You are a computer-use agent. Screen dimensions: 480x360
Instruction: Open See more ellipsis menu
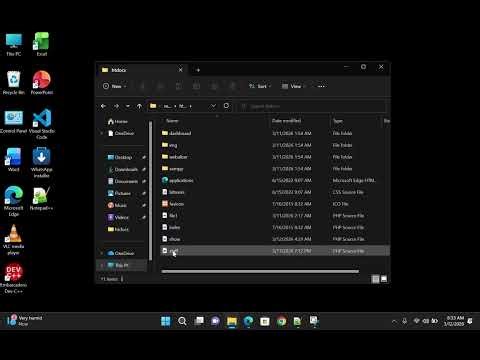click(321, 86)
